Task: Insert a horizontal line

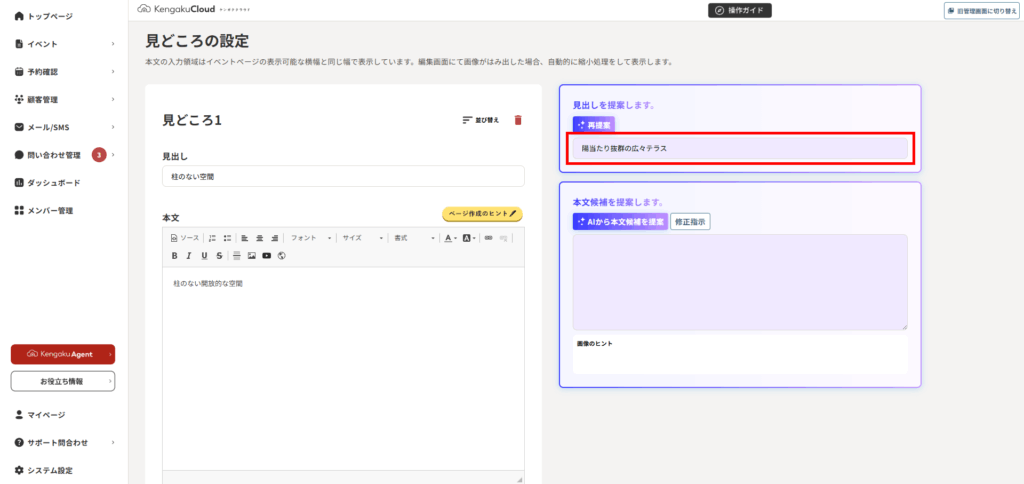Action: (x=236, y=255)
